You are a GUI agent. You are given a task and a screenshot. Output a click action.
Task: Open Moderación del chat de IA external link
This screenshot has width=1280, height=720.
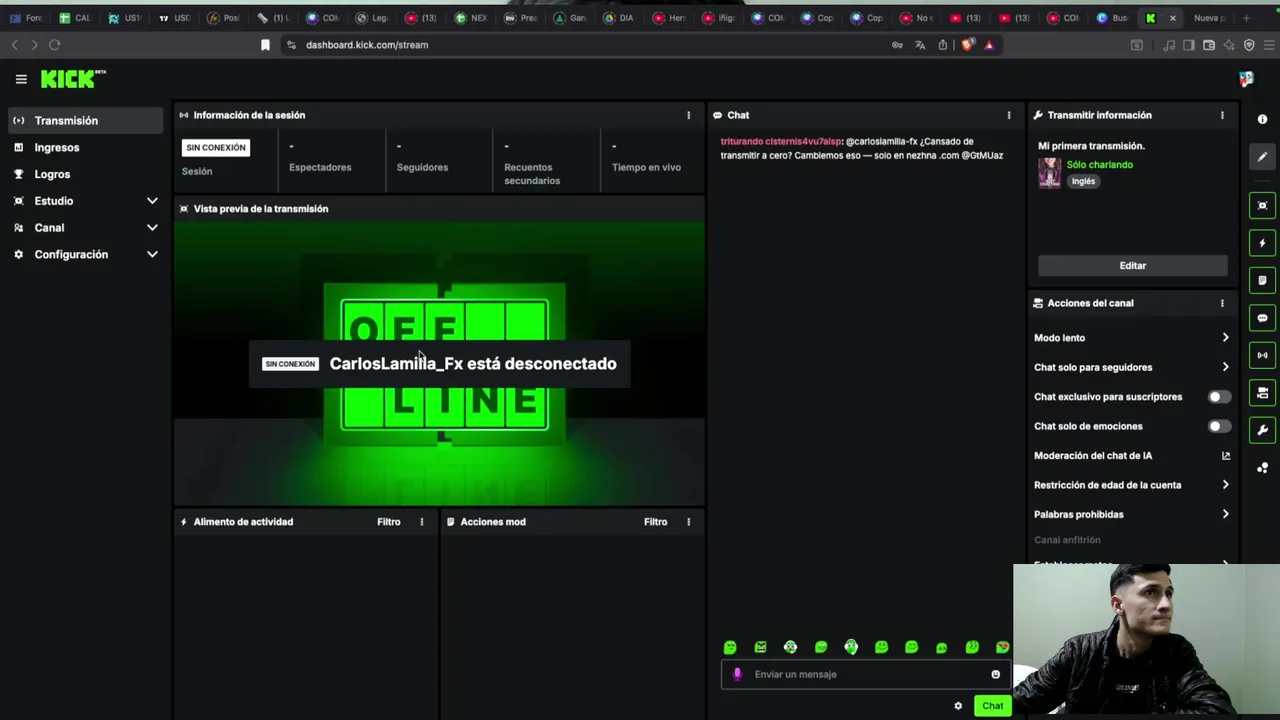click(1226, 456)
